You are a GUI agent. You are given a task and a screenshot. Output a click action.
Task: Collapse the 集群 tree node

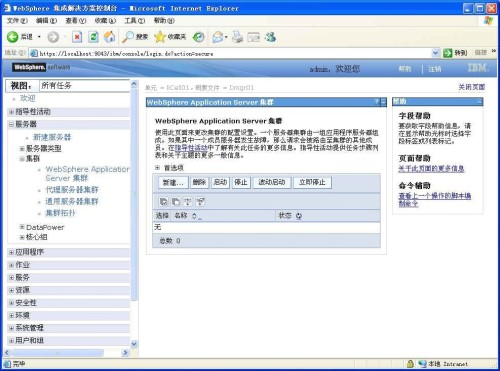pyautogui.click(x=22, y=159)
